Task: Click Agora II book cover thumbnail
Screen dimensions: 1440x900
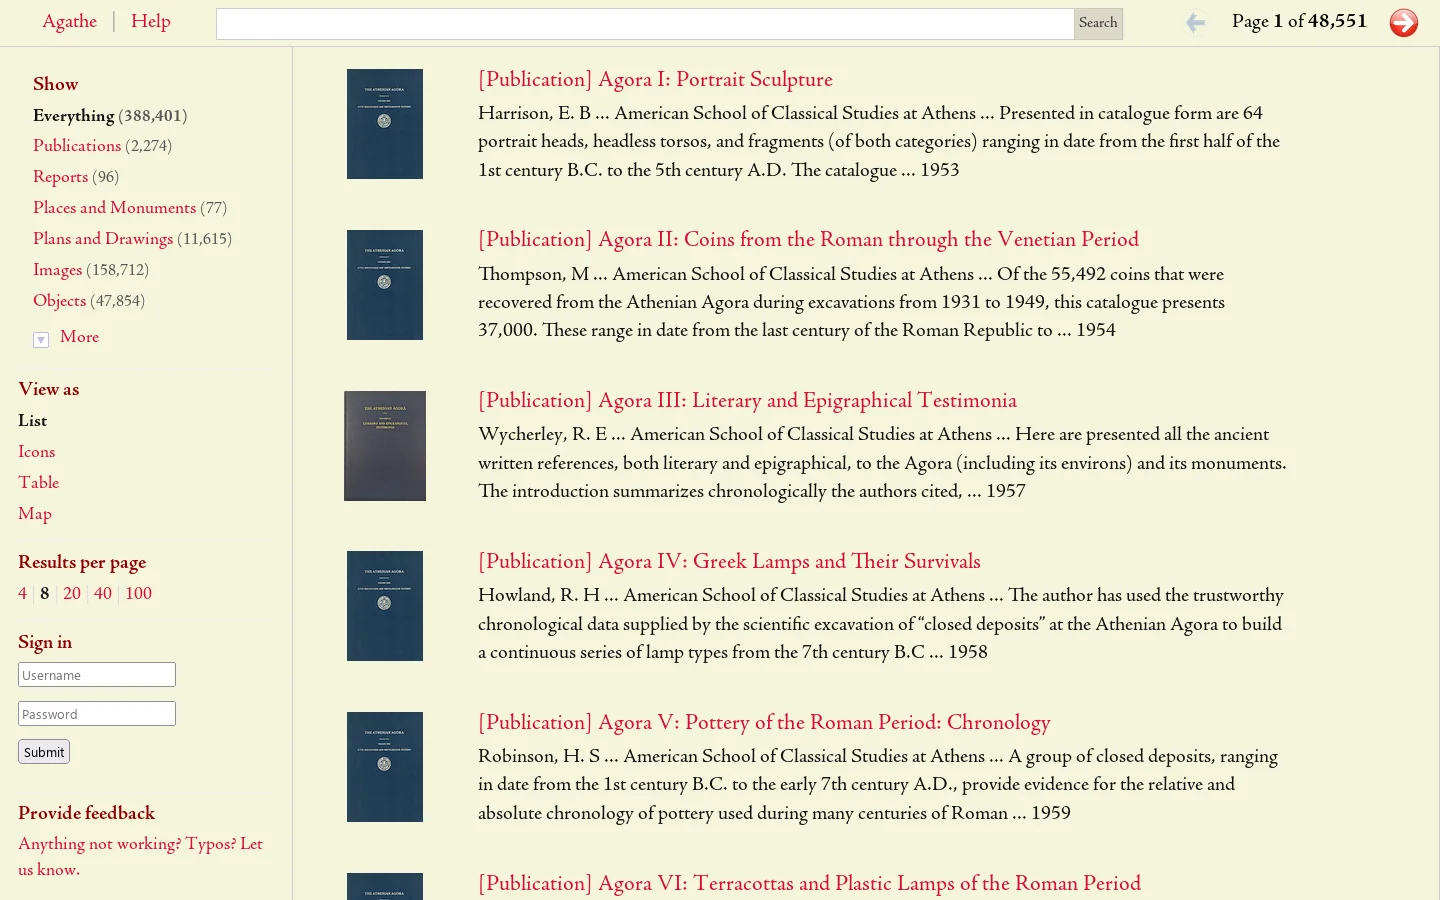Action: click(385, 285)
